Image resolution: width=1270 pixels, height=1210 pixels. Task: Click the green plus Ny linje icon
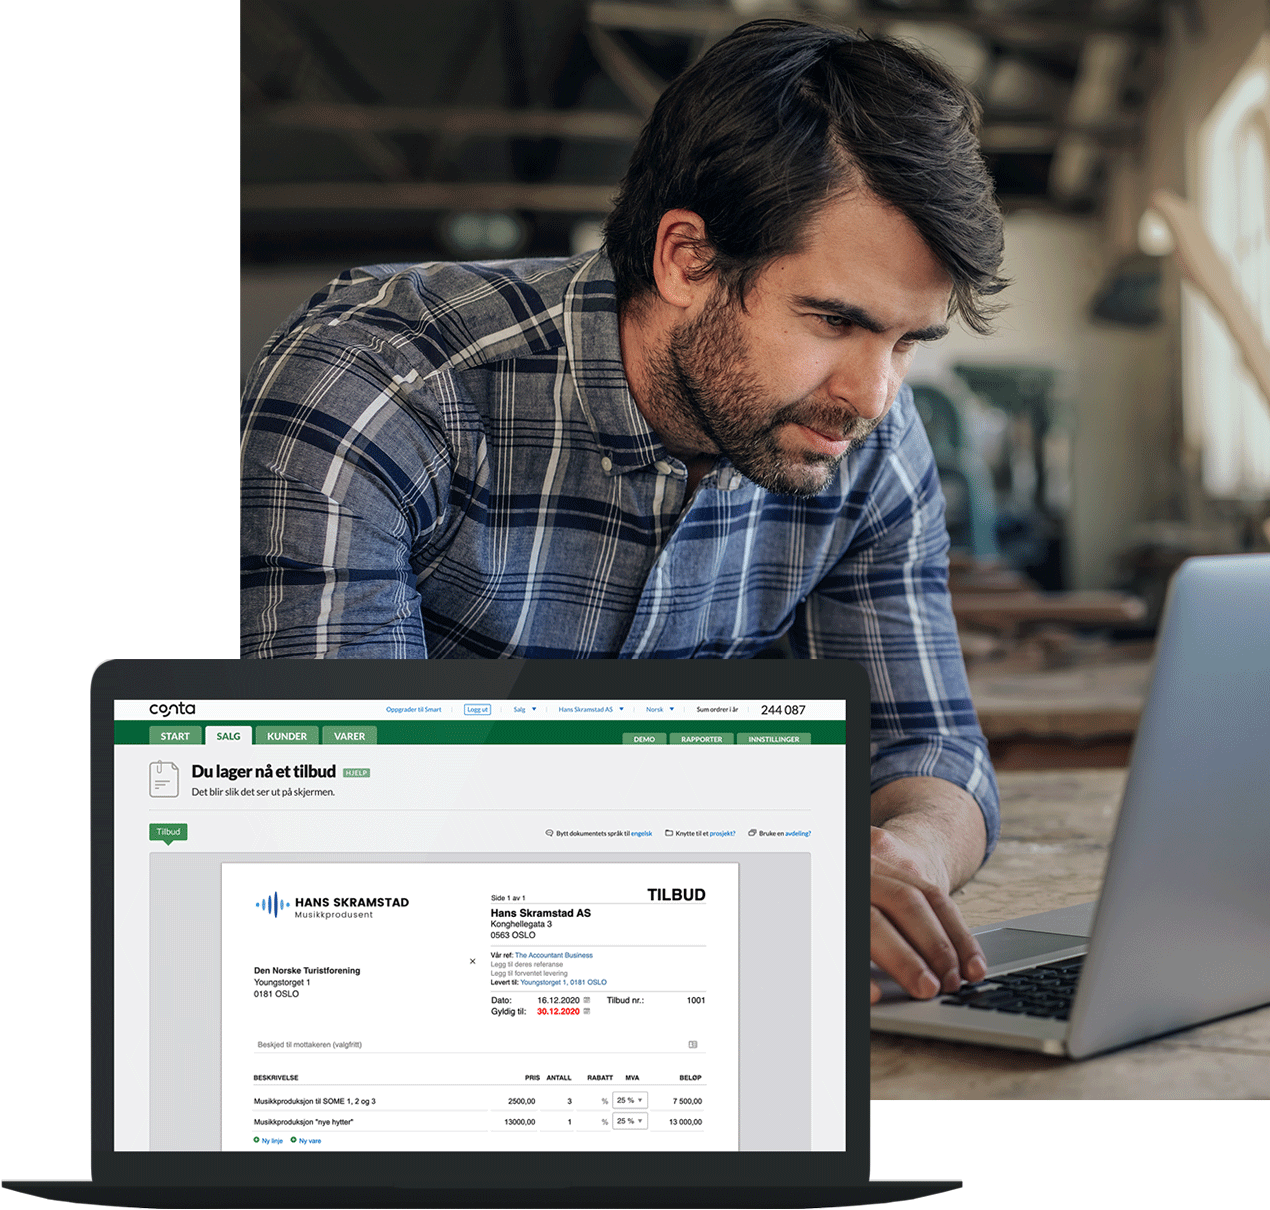tap(257, 1140)
